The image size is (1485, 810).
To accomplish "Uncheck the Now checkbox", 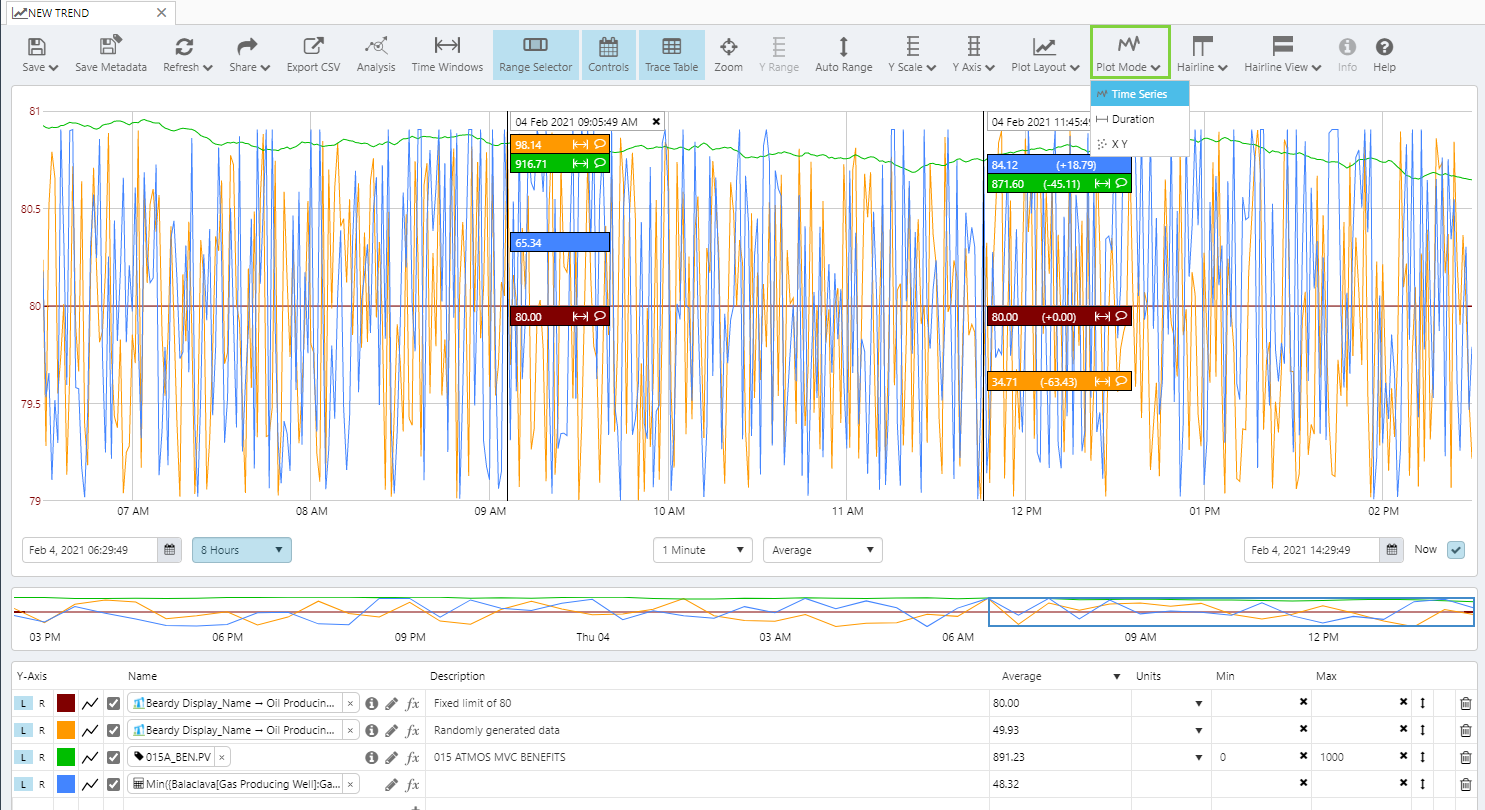I will pyautogui.click(x=1455, y=550).
